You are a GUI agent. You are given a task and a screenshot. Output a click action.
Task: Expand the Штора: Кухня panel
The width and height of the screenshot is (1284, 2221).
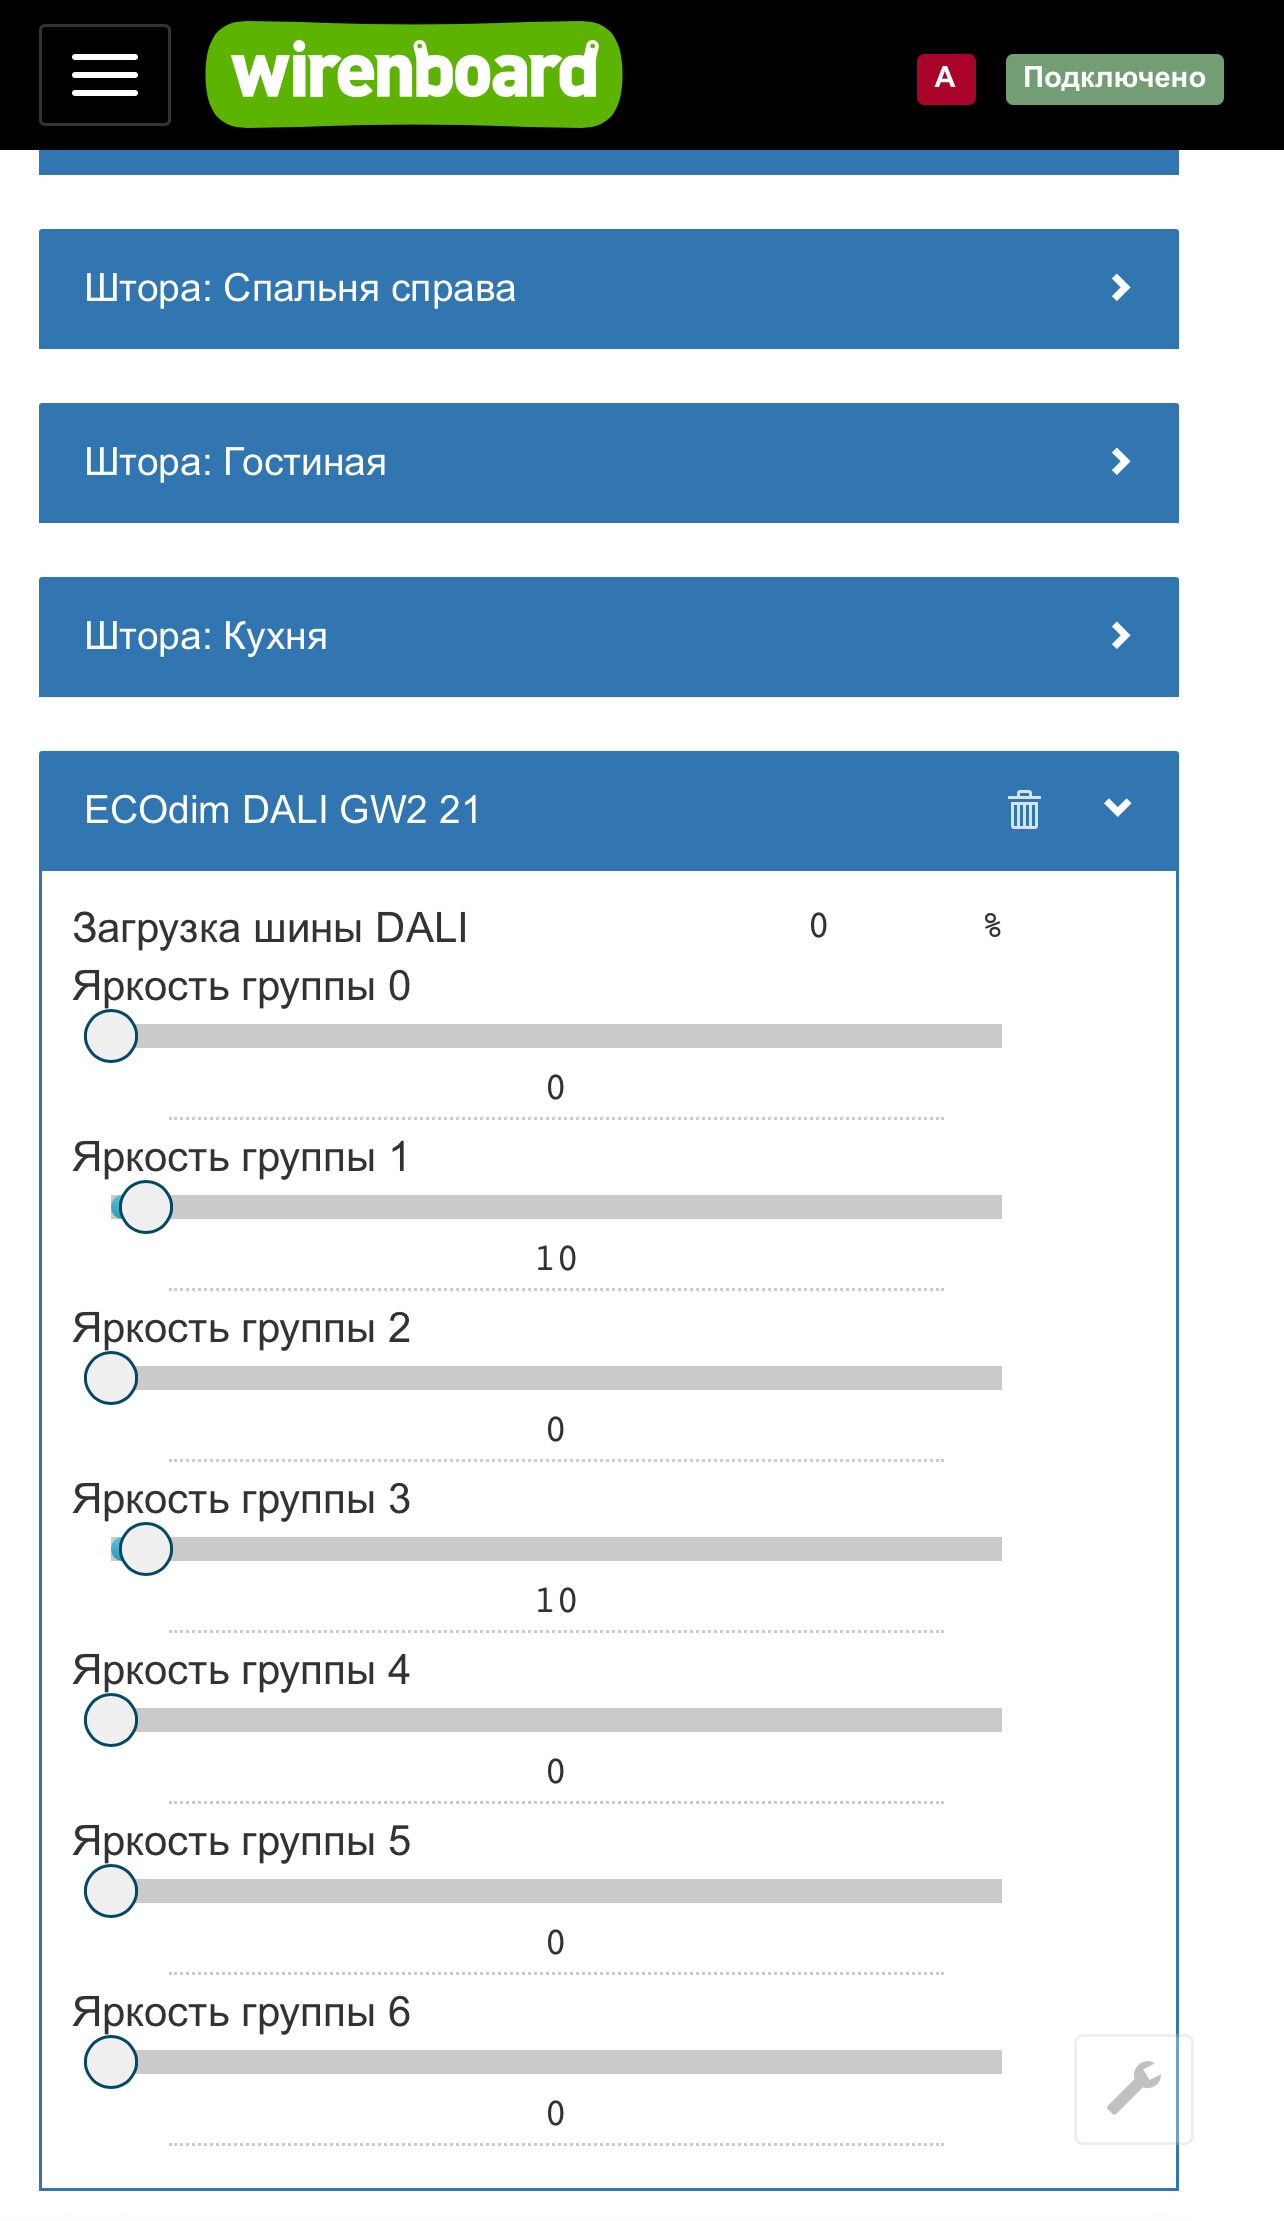click(609, 637)
